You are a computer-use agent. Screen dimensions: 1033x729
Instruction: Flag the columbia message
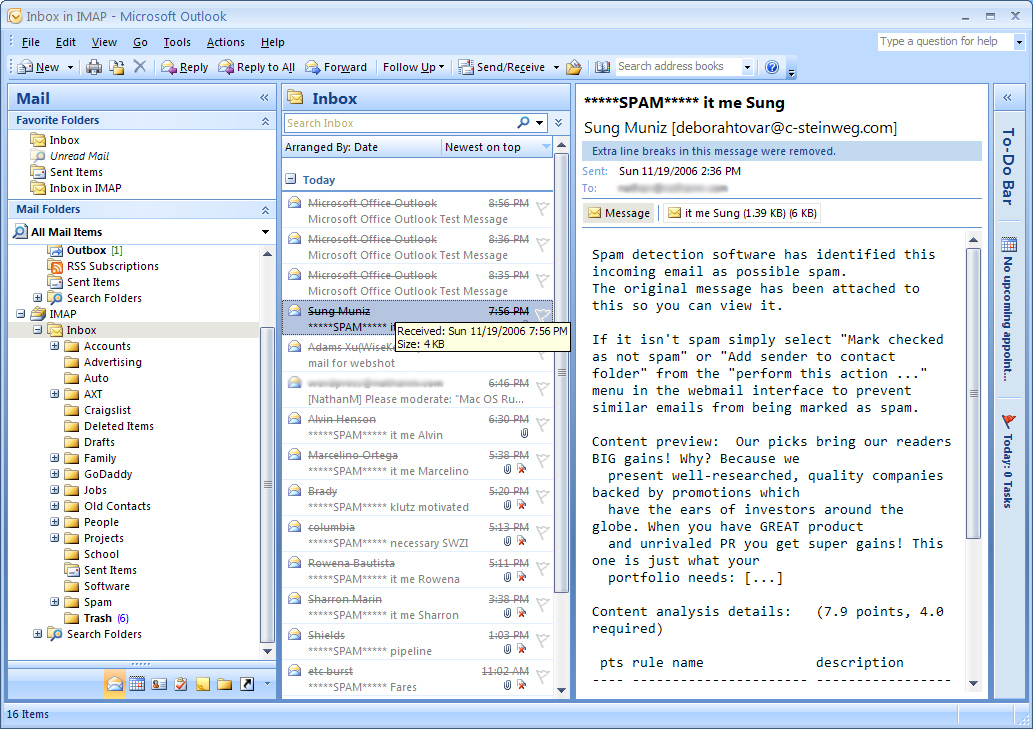tap(542, 532)
